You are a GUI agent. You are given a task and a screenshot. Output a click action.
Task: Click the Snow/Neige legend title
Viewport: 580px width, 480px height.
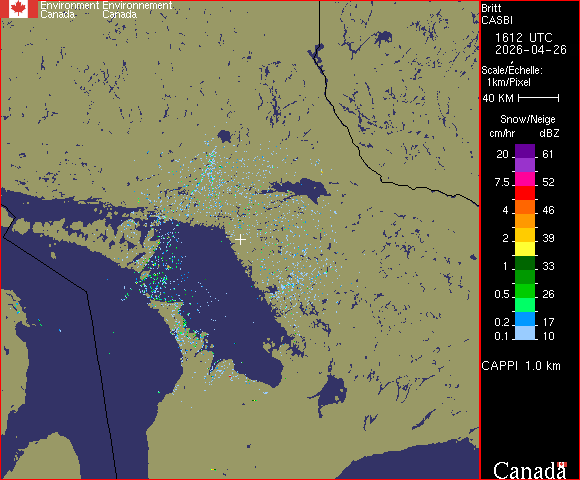point(528,119)
